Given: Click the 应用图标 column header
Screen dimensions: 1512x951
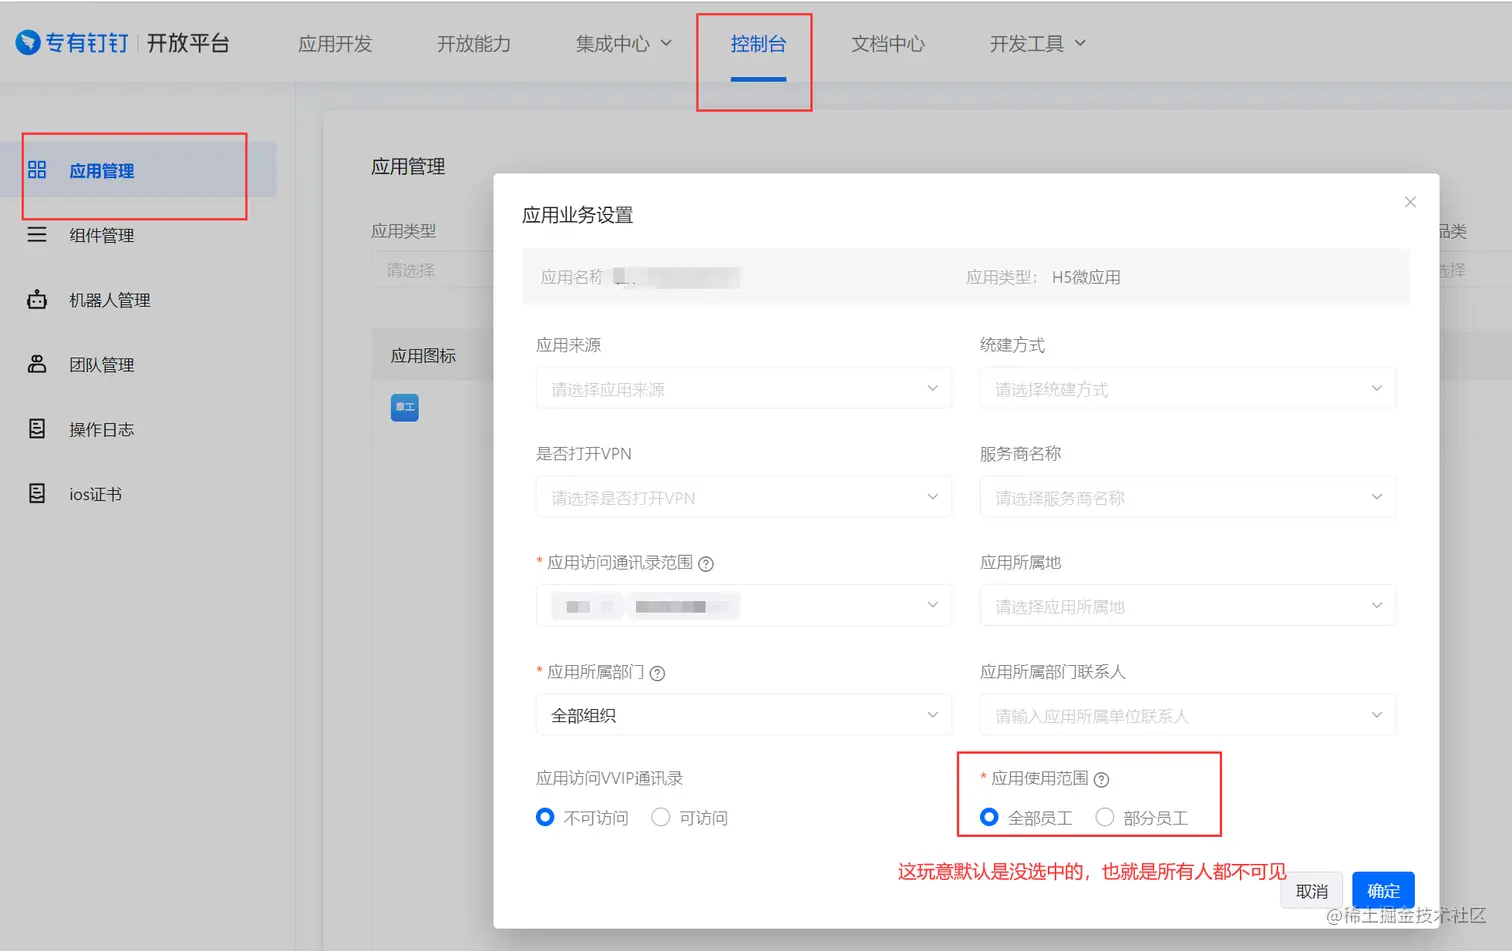Looking at the screenshot, I should (423, 355).
